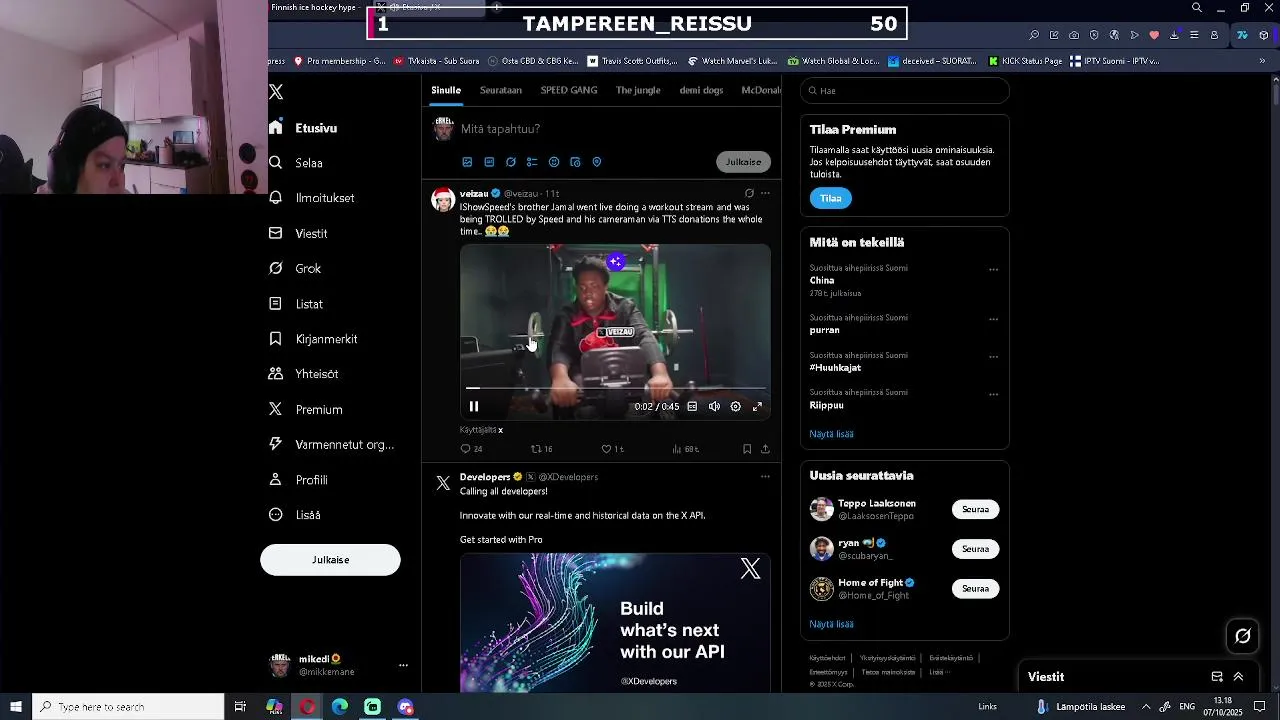The width and height of the screenshot is (1280, 720).
Task: Open Grok in sidebar
Action: (295, 268)
